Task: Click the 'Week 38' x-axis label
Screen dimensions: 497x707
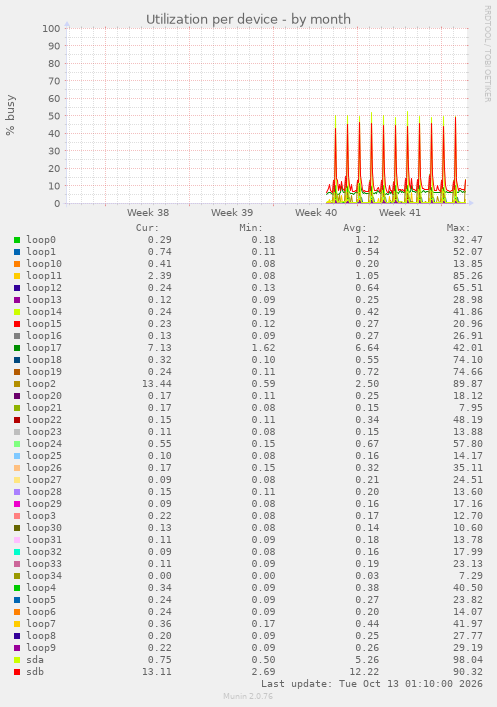Action: [148, 212]
